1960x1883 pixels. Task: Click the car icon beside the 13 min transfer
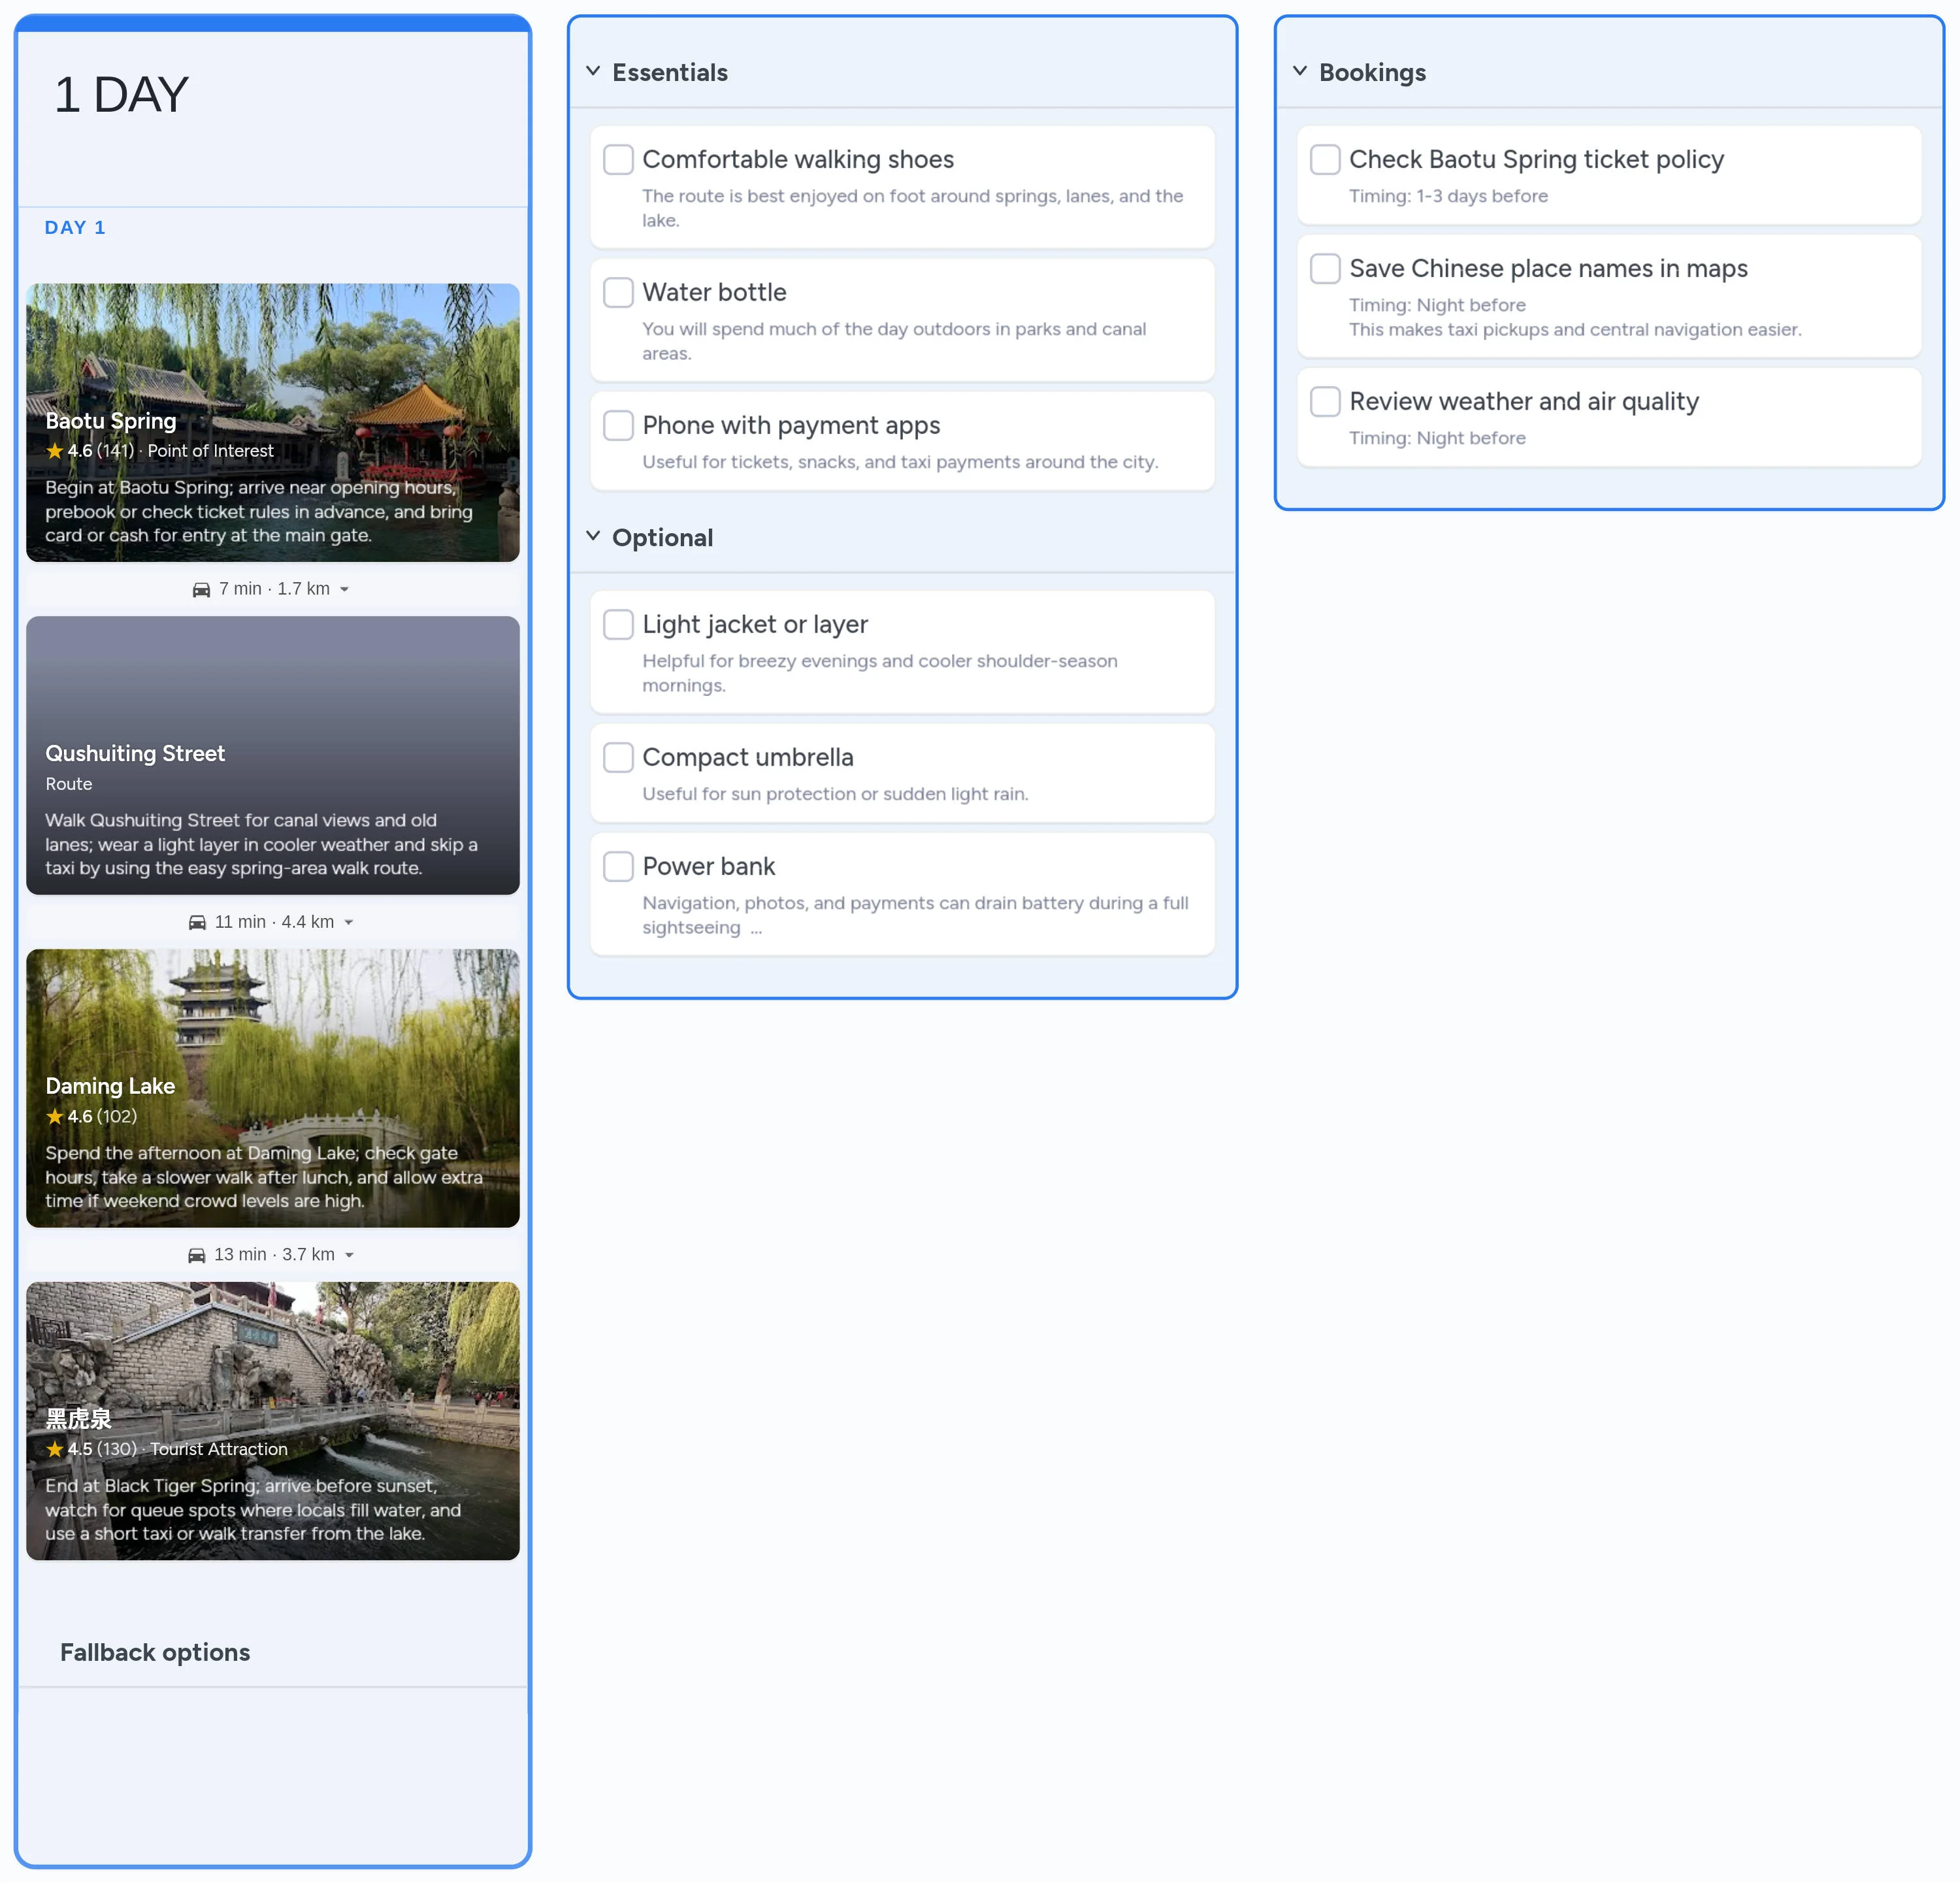(197, 1253)
